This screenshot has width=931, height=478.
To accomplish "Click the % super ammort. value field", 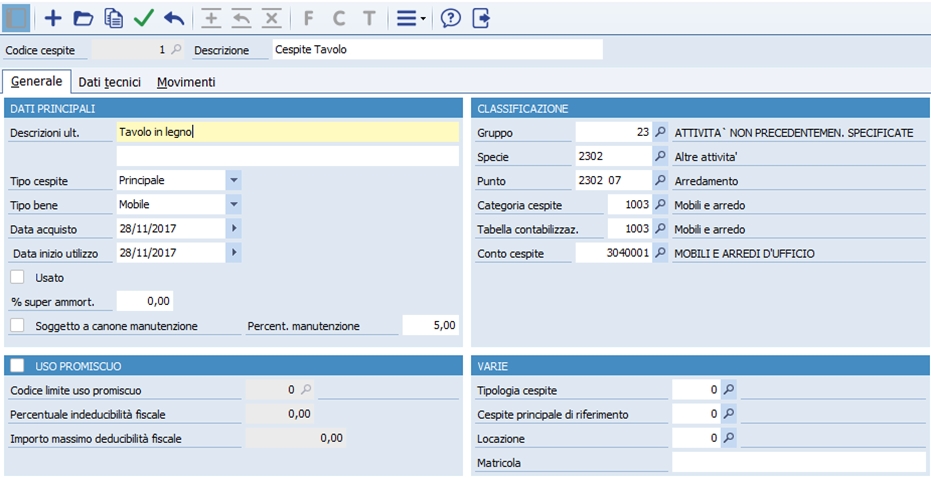I will (145, 301).
